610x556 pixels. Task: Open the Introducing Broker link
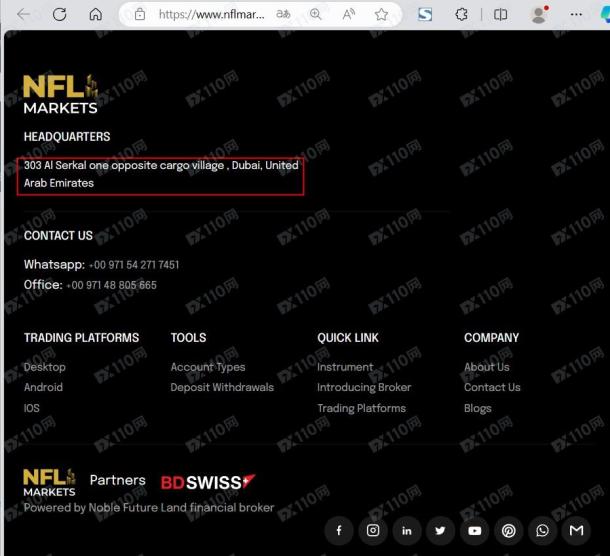364,387
